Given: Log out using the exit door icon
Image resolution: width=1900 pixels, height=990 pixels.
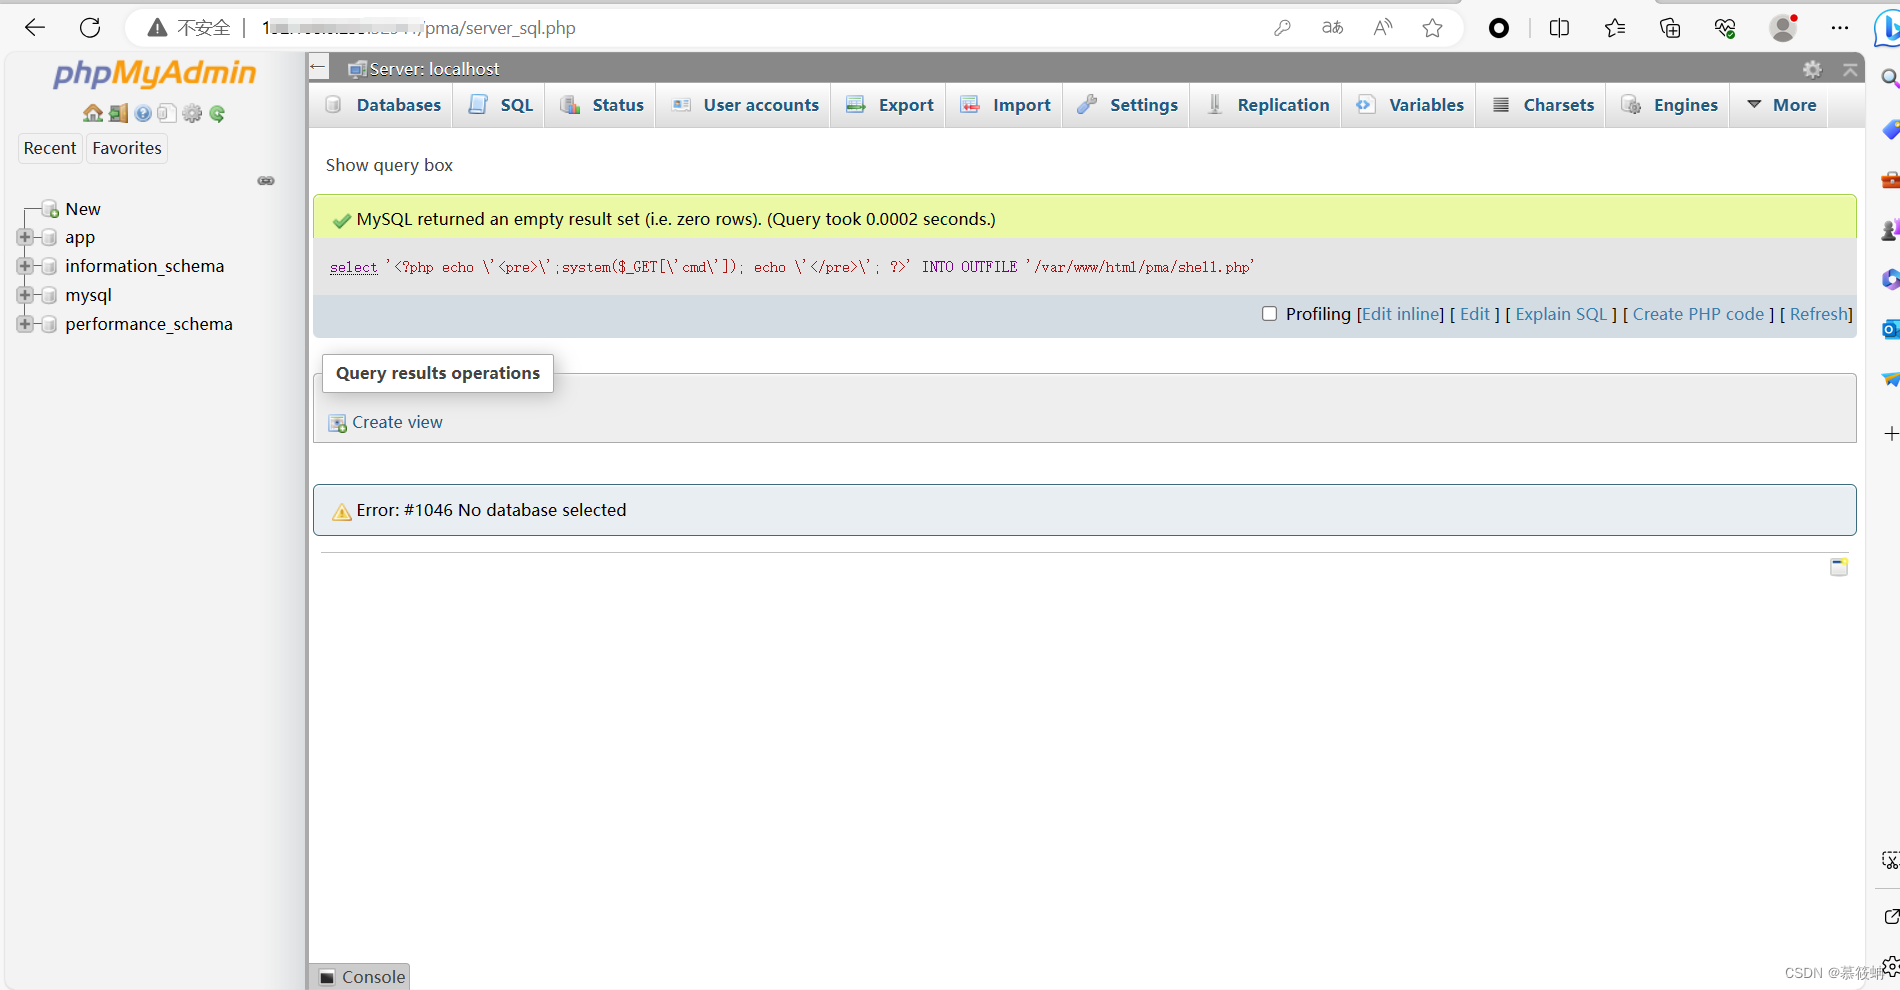Looking at the screenshot, I should [x=118, y=113].
